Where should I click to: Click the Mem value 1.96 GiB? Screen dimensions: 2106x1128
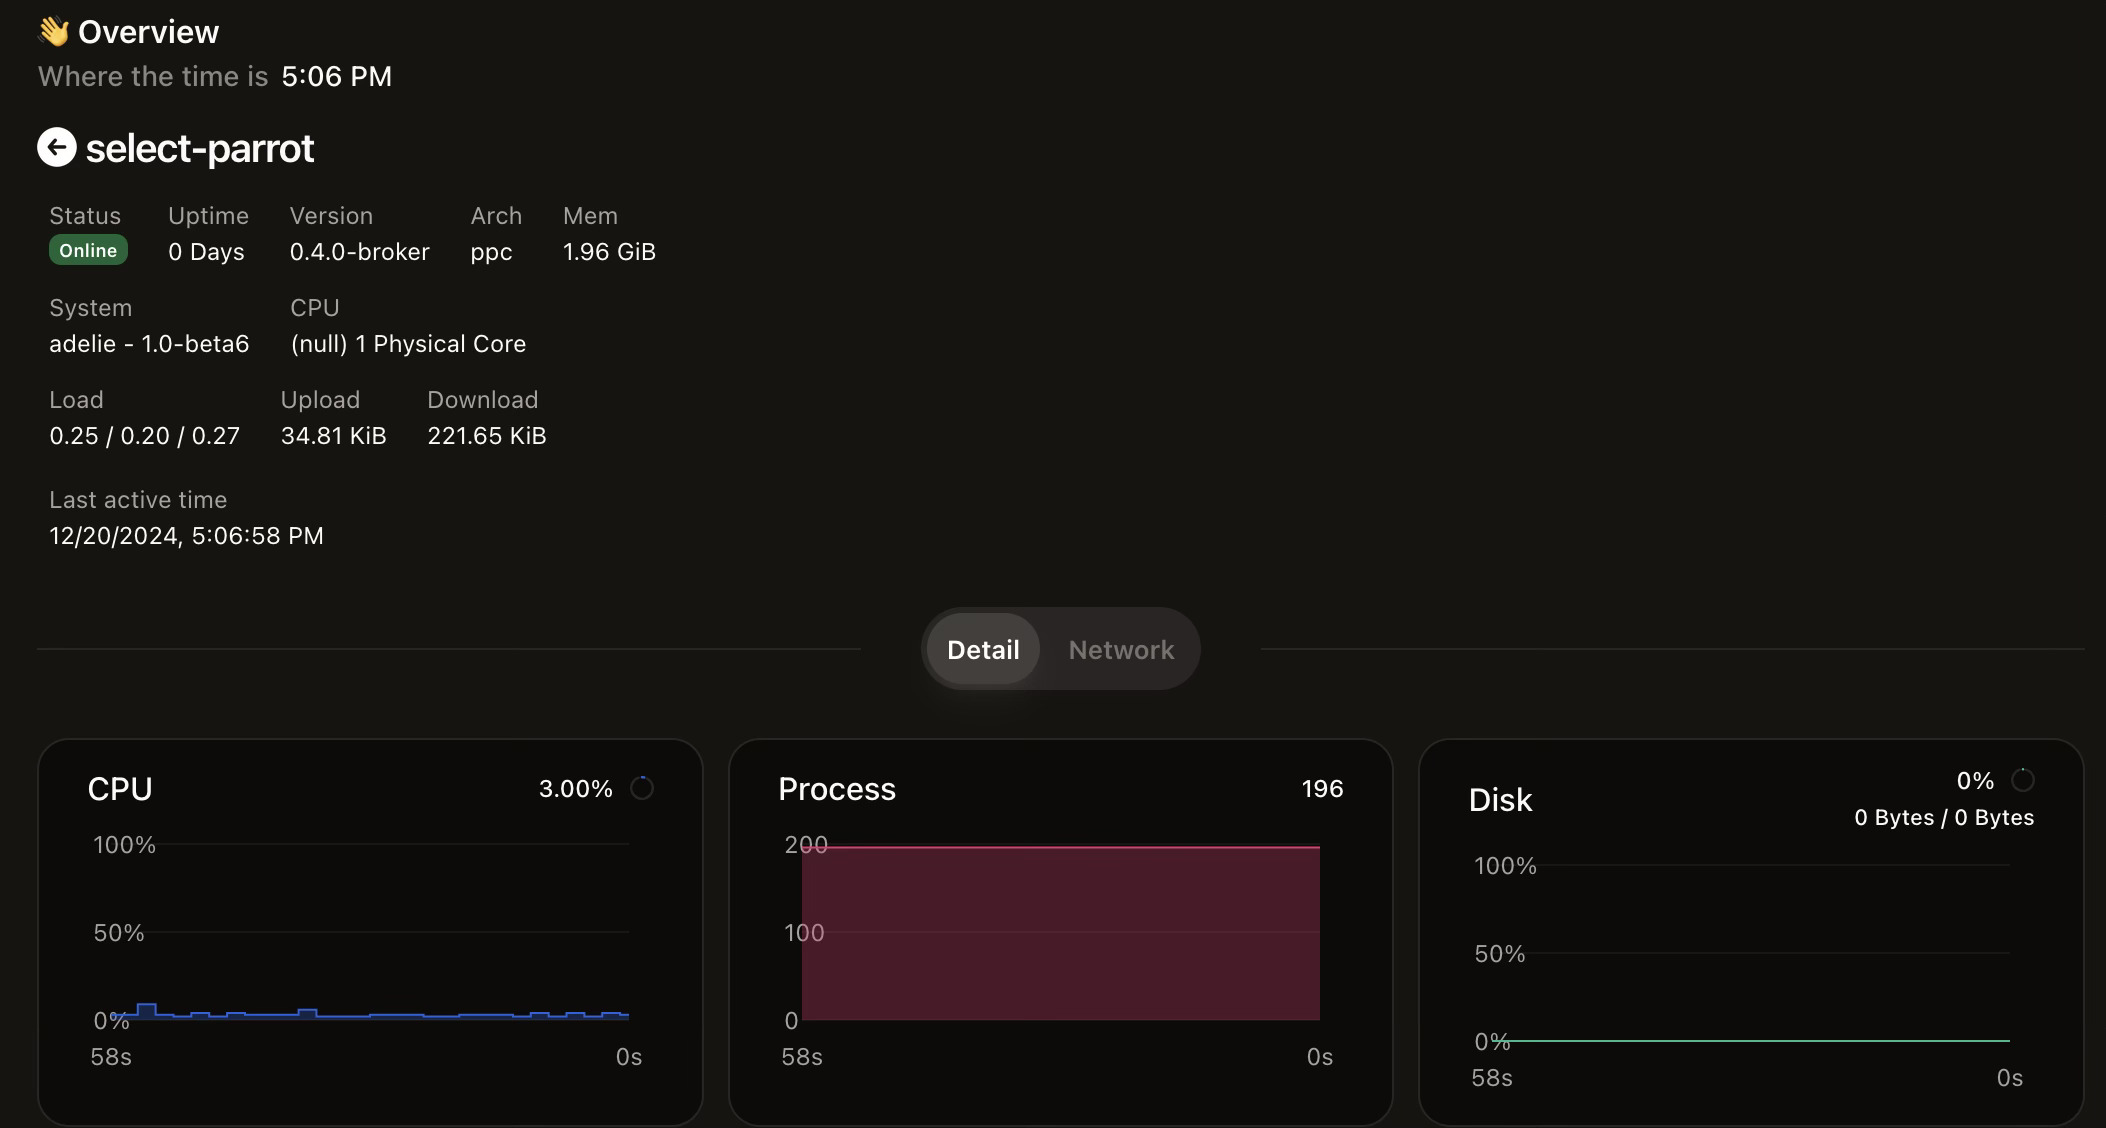(x=609, y=252)
